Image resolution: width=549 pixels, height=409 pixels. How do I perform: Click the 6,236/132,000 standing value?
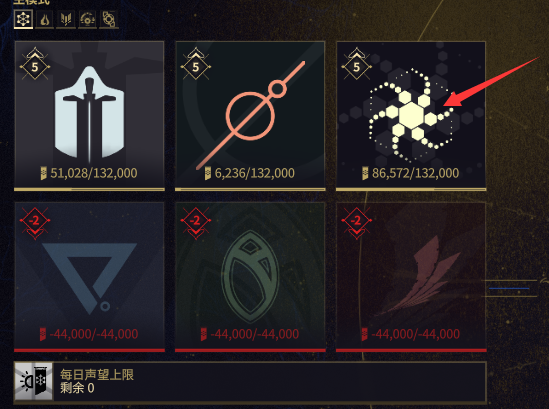(255, 173)
